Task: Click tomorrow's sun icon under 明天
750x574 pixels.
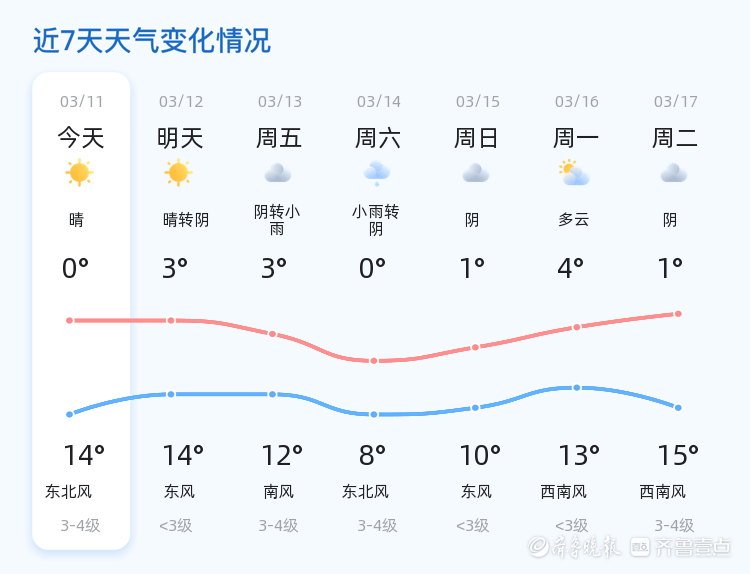Action: click(x=178, y=173)
